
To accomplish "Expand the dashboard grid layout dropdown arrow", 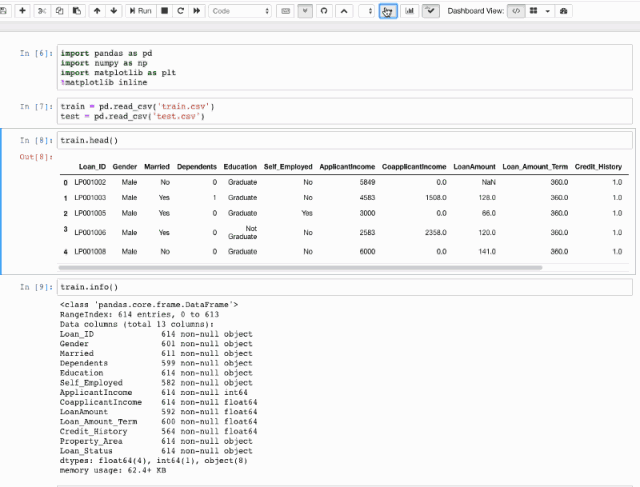I will coord(548,10).
